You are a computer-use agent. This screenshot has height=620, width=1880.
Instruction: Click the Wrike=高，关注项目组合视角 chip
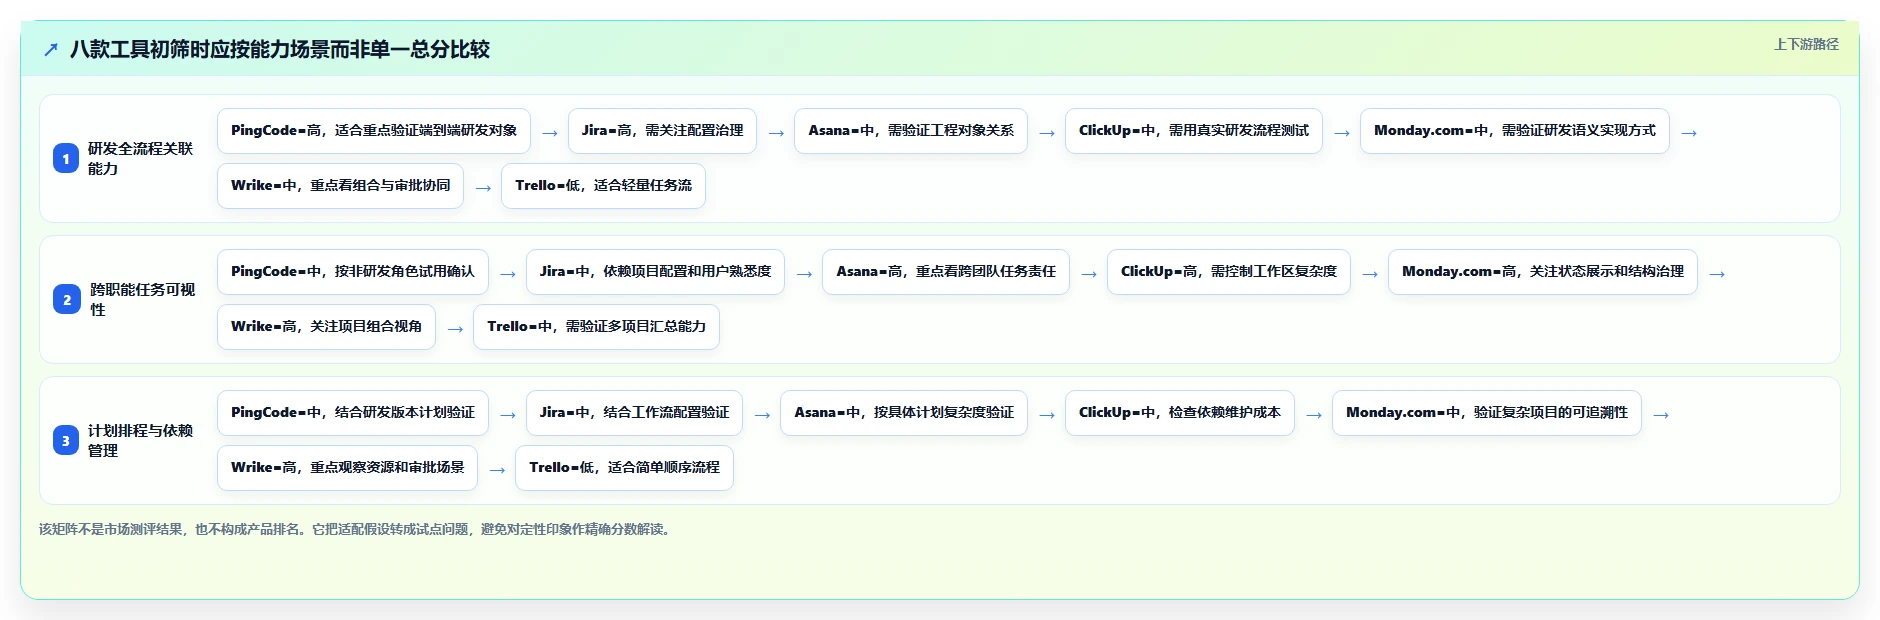pyautogui.click(x=326, y=327)
